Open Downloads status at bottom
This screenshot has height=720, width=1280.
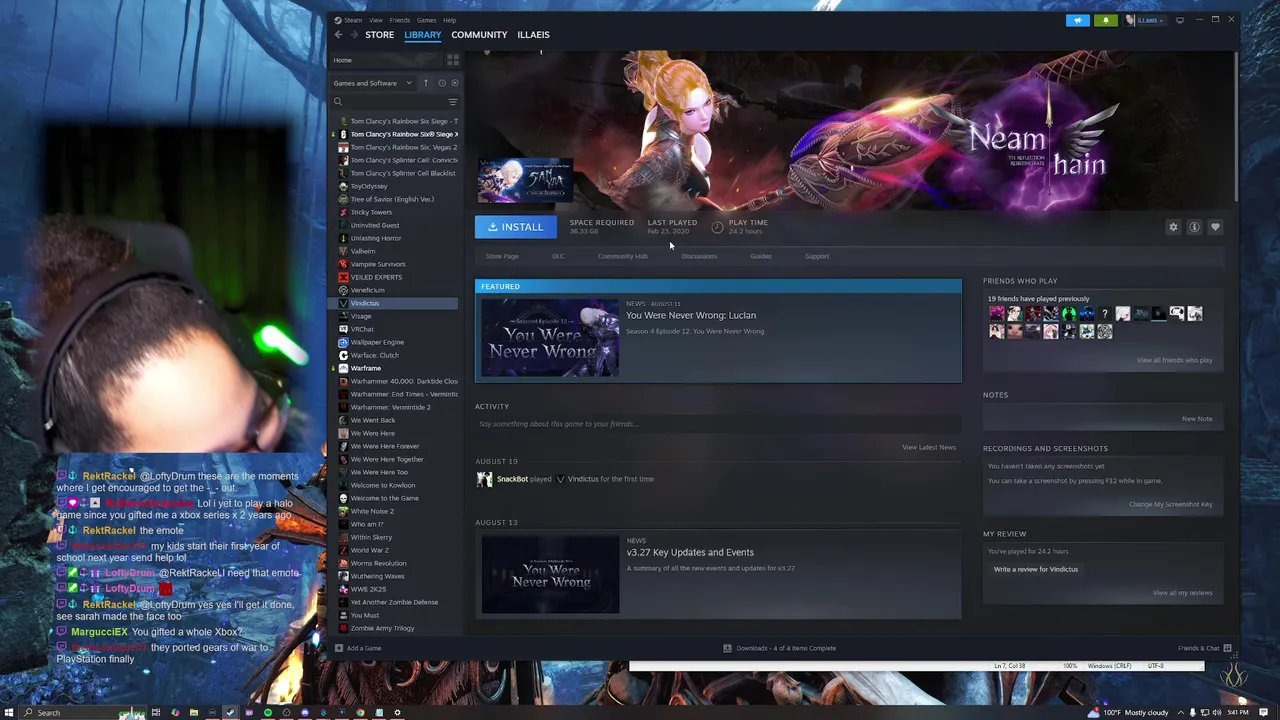pyautogui.click(x=780, y=648)
